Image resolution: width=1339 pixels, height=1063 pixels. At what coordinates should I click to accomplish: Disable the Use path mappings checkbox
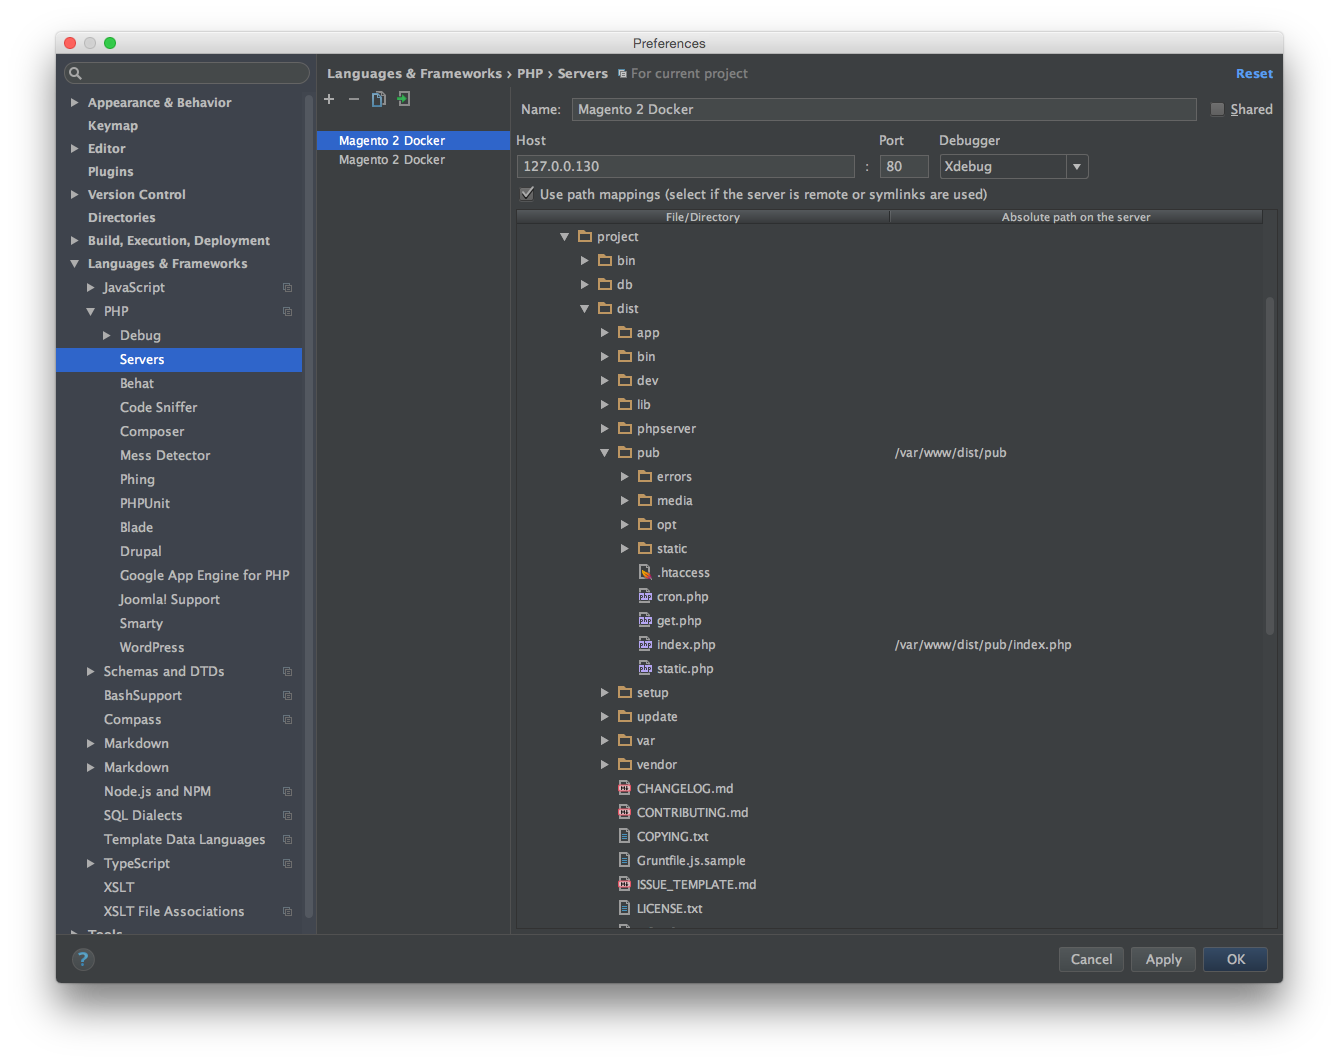point(527,194)
